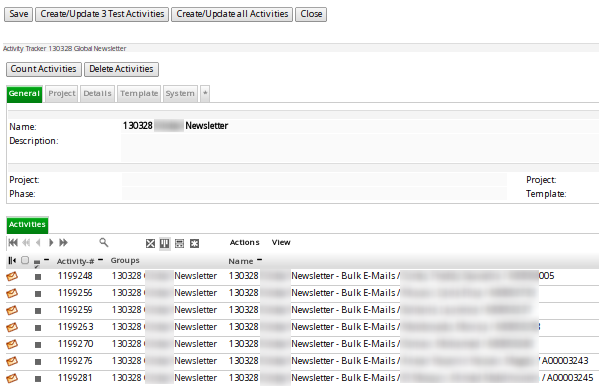Click the status column header icon
This screenshot has height=386, width=599.
[x=37, y=263]
